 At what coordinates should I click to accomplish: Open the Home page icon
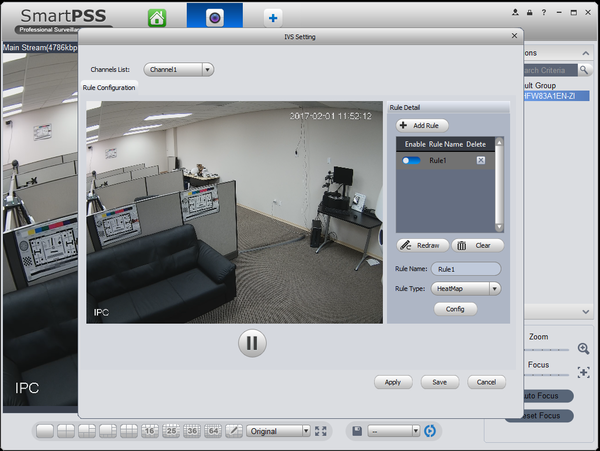click(x=157, y=18)
